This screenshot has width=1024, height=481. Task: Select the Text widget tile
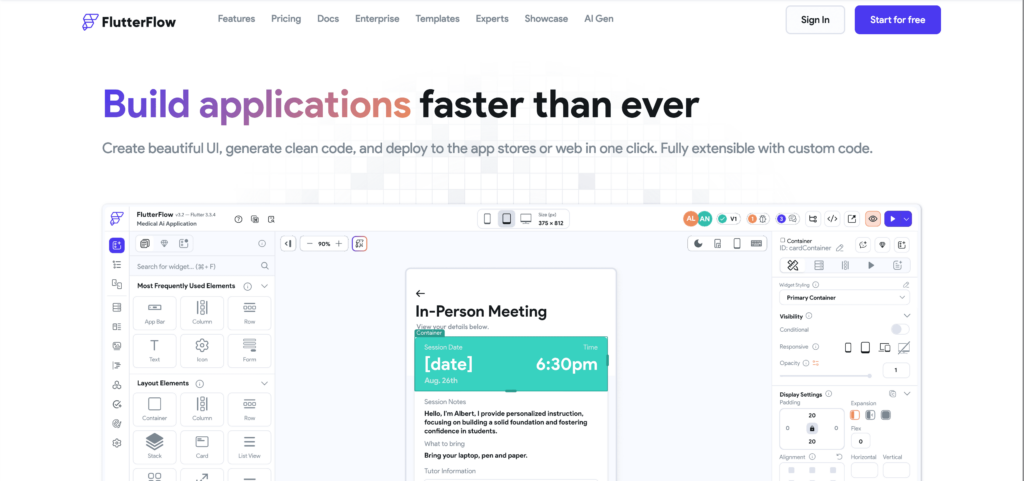click(x=155, y=351)
